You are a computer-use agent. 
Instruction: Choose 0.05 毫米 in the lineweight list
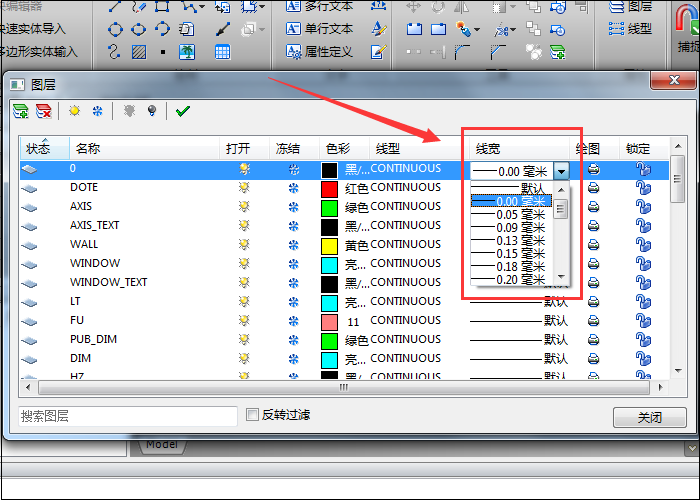tap(512, 214)
